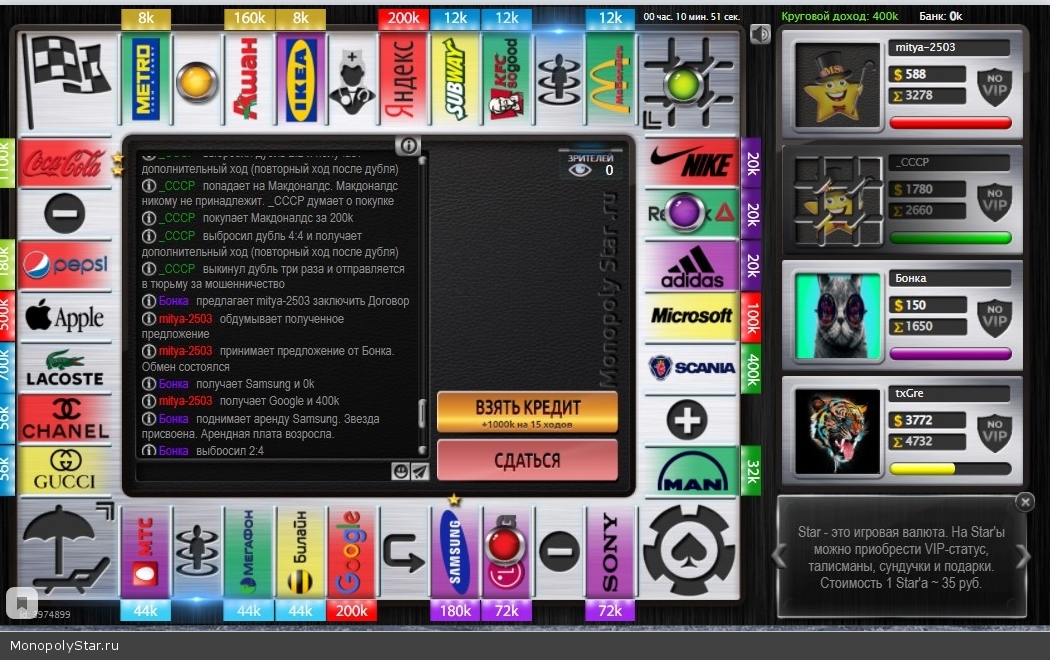Select the МегаФон property cell
Image resolution: width=1050 pixels, height=660 pixels.
coord(249,552)
